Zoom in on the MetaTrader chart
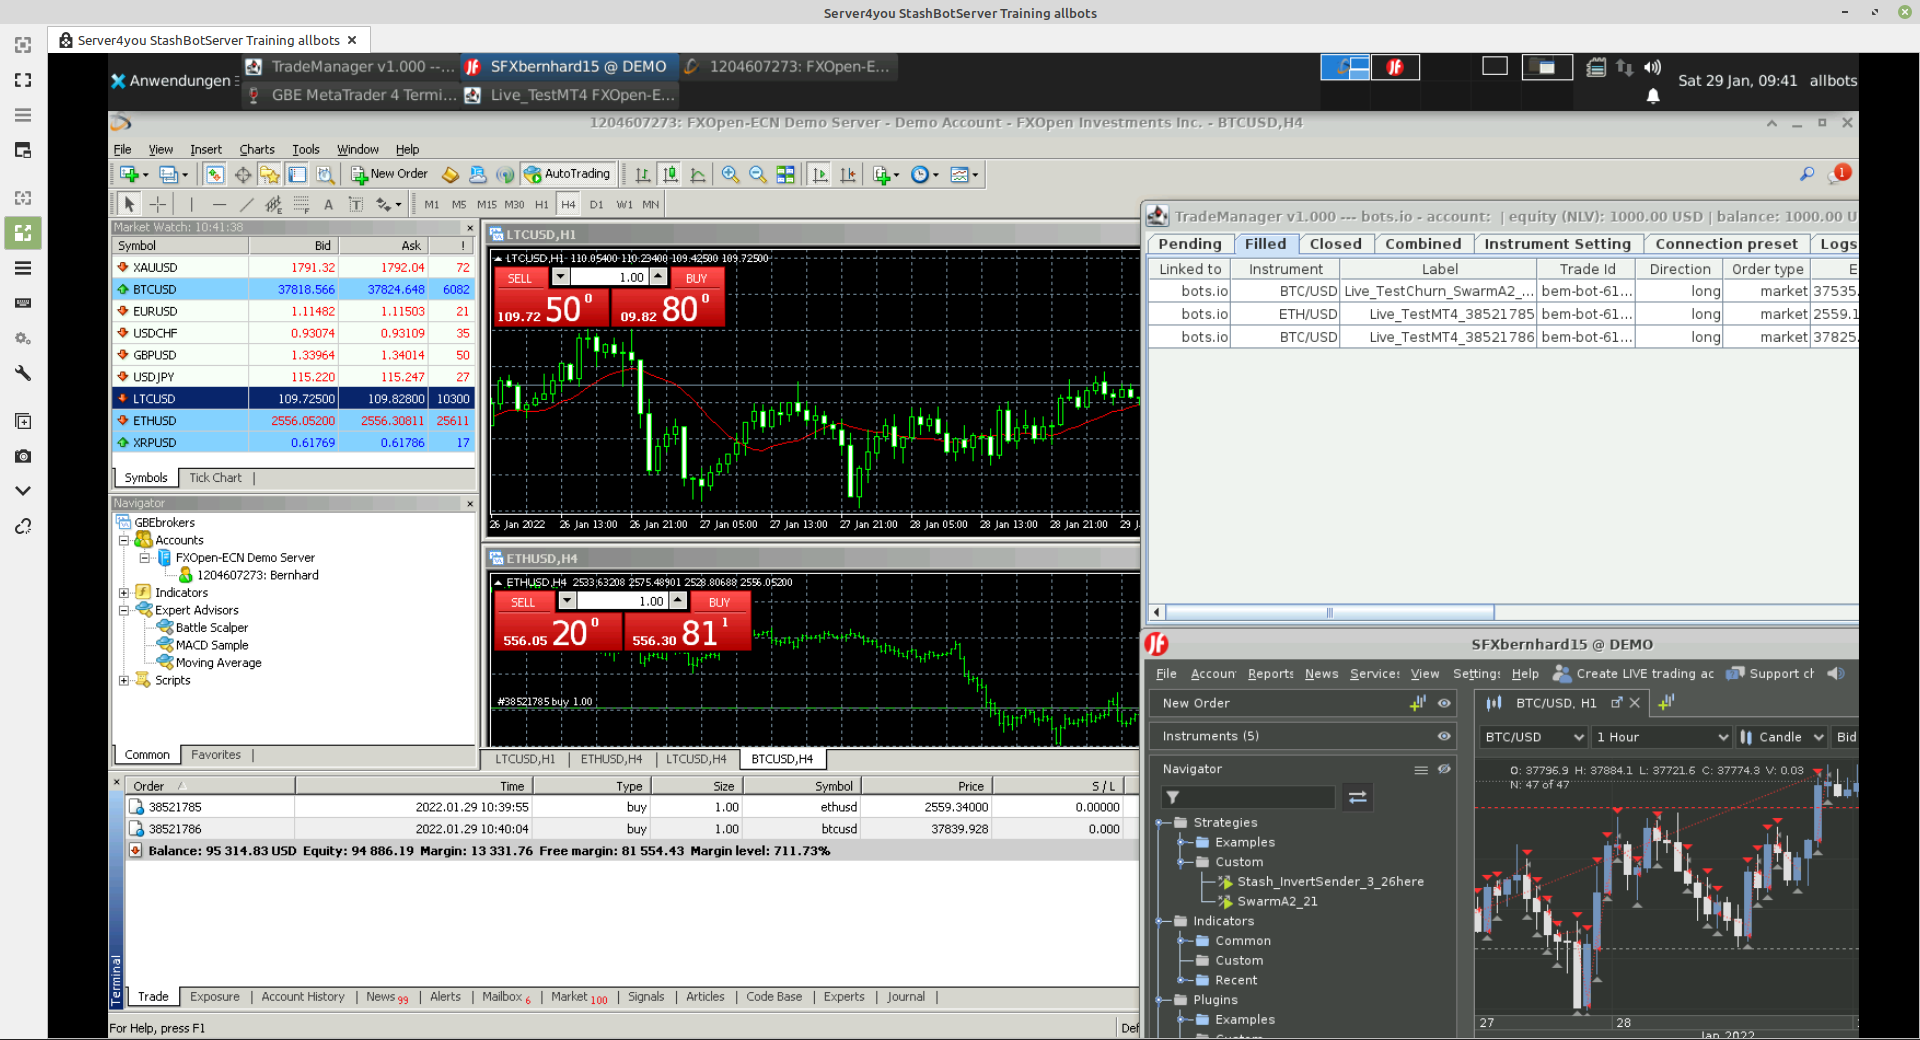 (731, 174)
